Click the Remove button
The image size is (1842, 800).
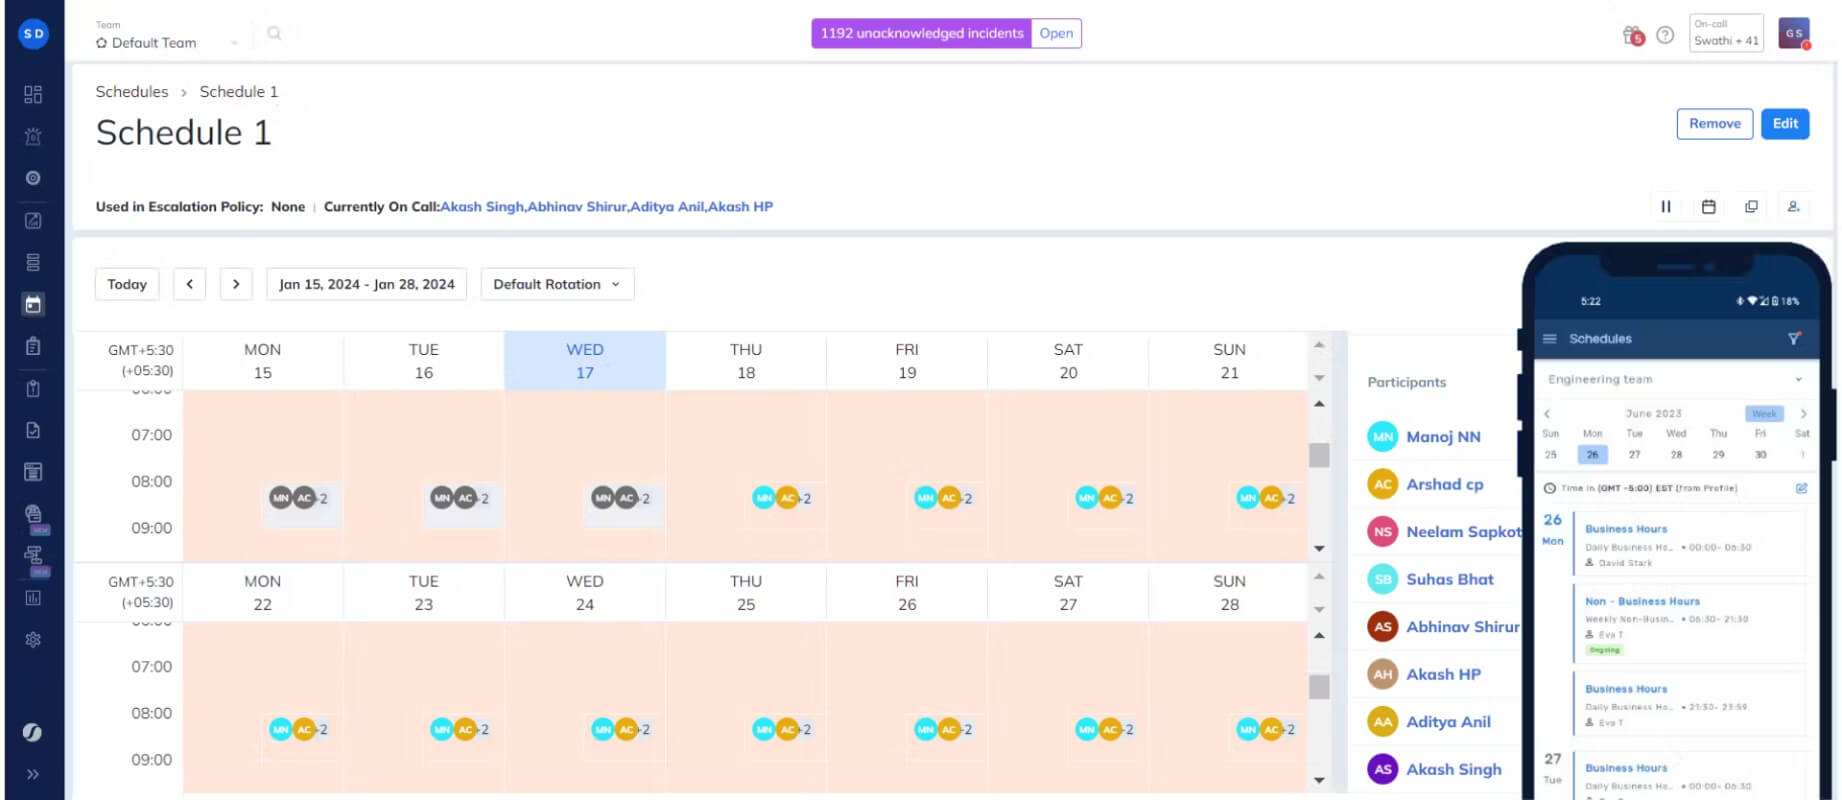pyautogui.click(x=1714, y=124)
